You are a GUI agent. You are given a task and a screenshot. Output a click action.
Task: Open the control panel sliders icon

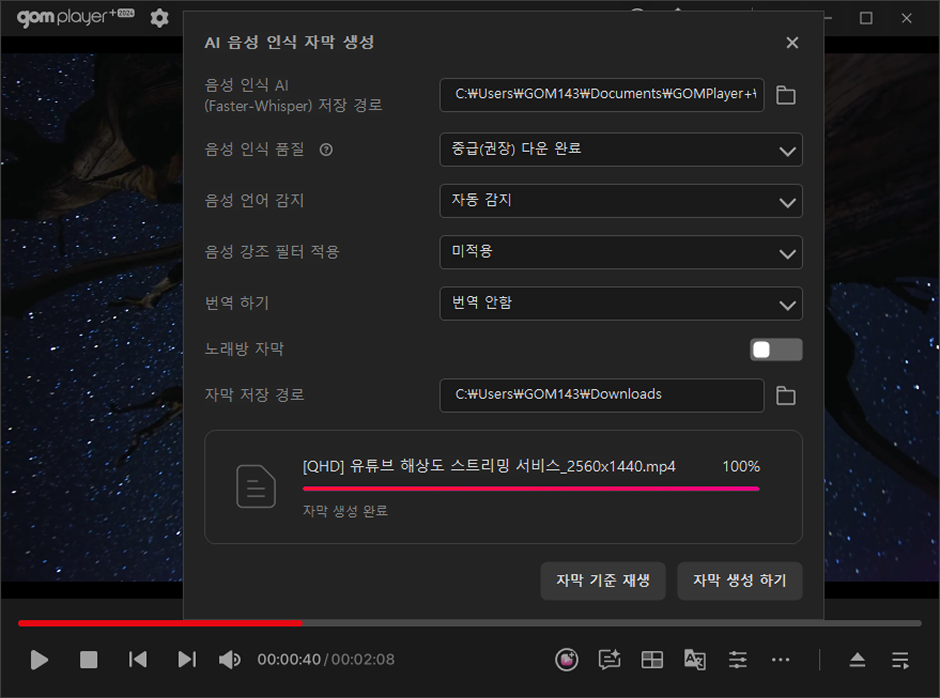pyautogui.click(x=738, y=659)
